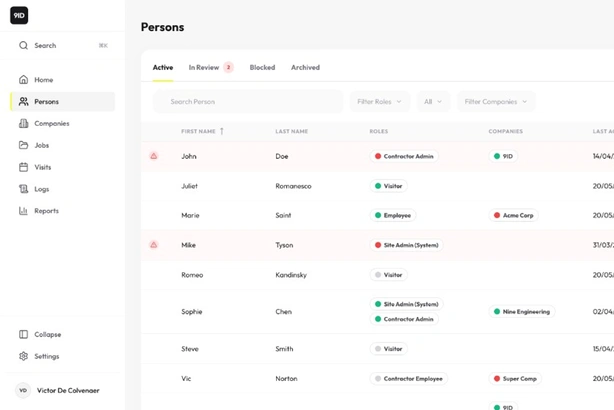Click the Contractor Employee role badge
The height and width of the screenshot is (410, 614).
coord(409,379)
